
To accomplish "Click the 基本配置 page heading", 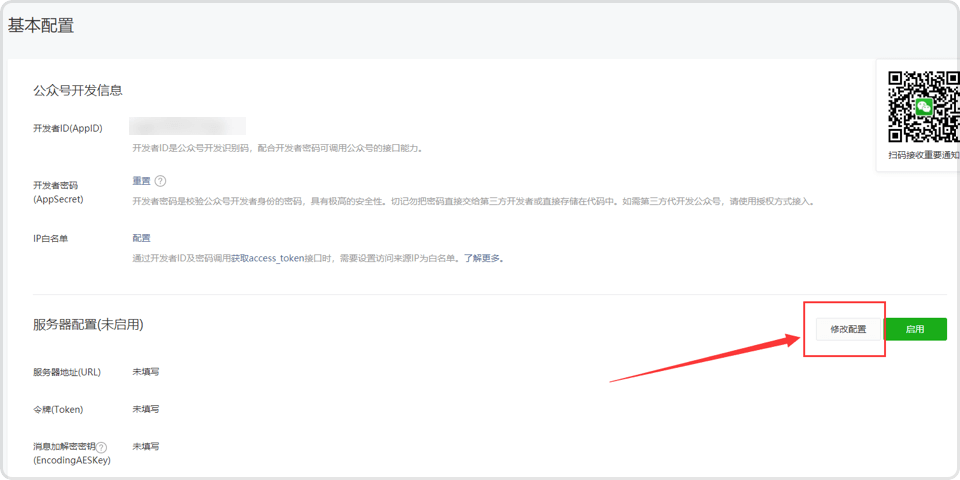I will (41, 26).
